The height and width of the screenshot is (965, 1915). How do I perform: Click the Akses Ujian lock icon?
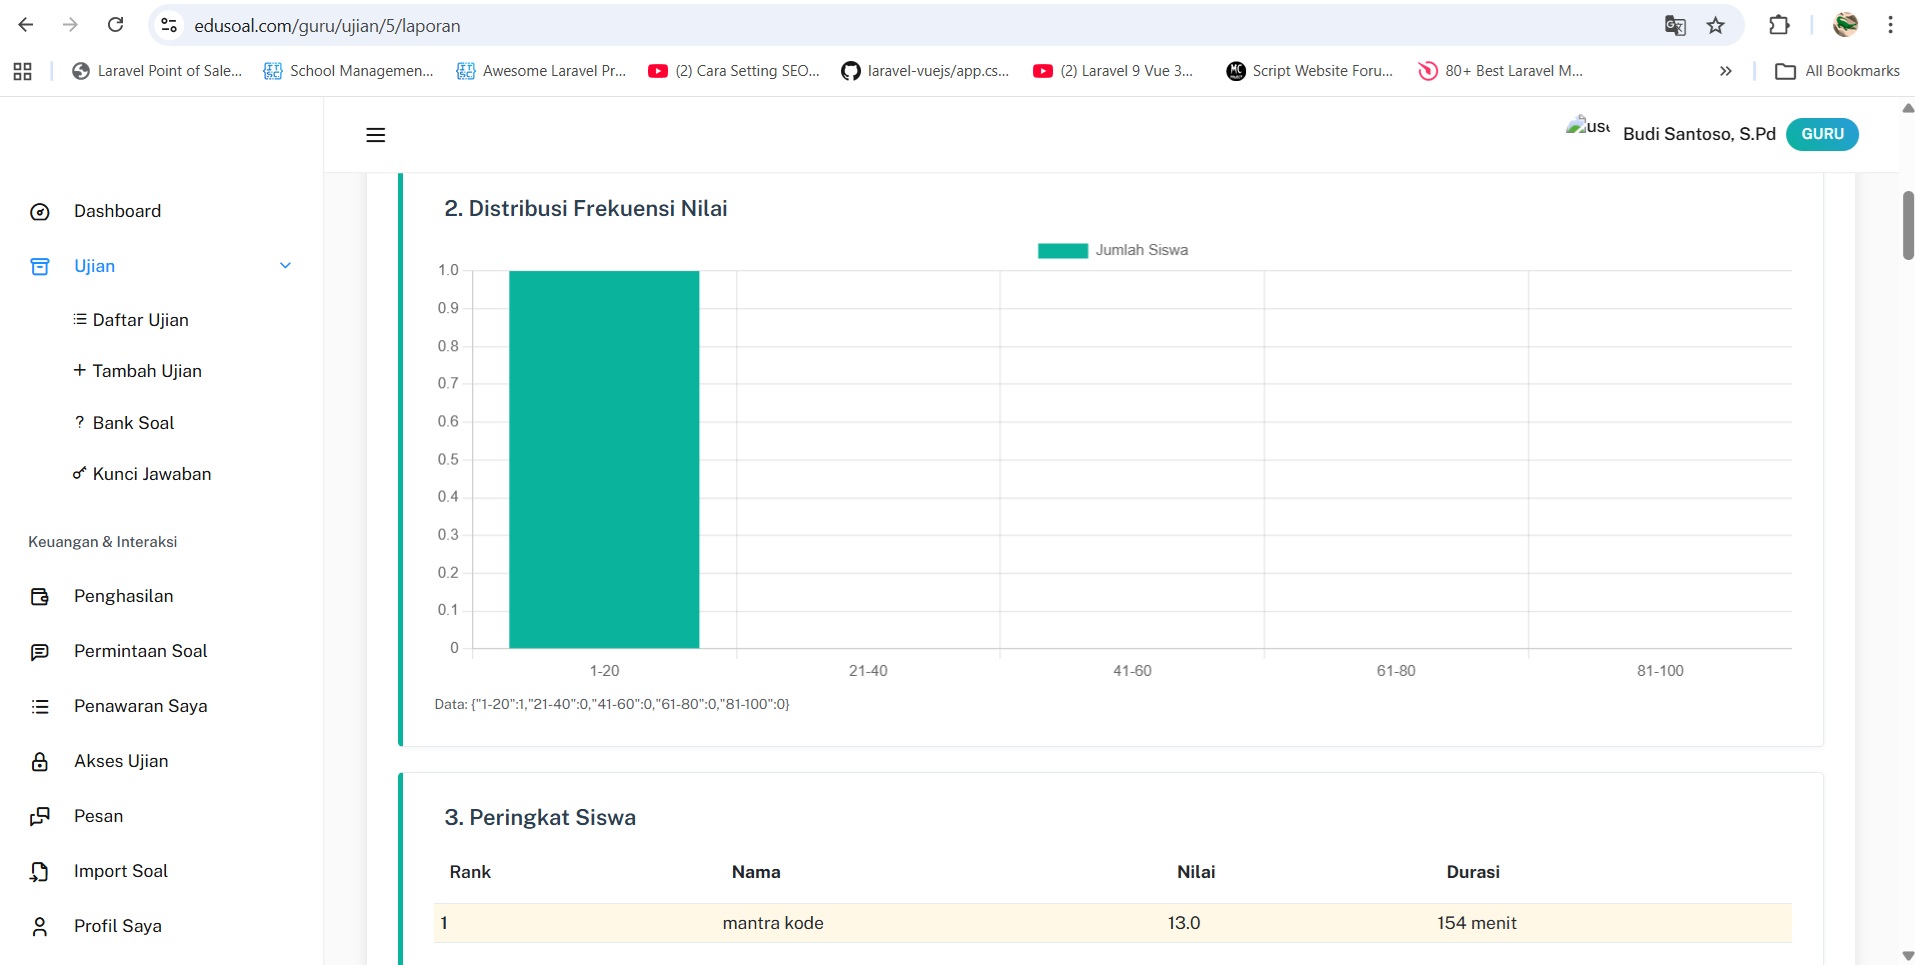pos(40,762)
